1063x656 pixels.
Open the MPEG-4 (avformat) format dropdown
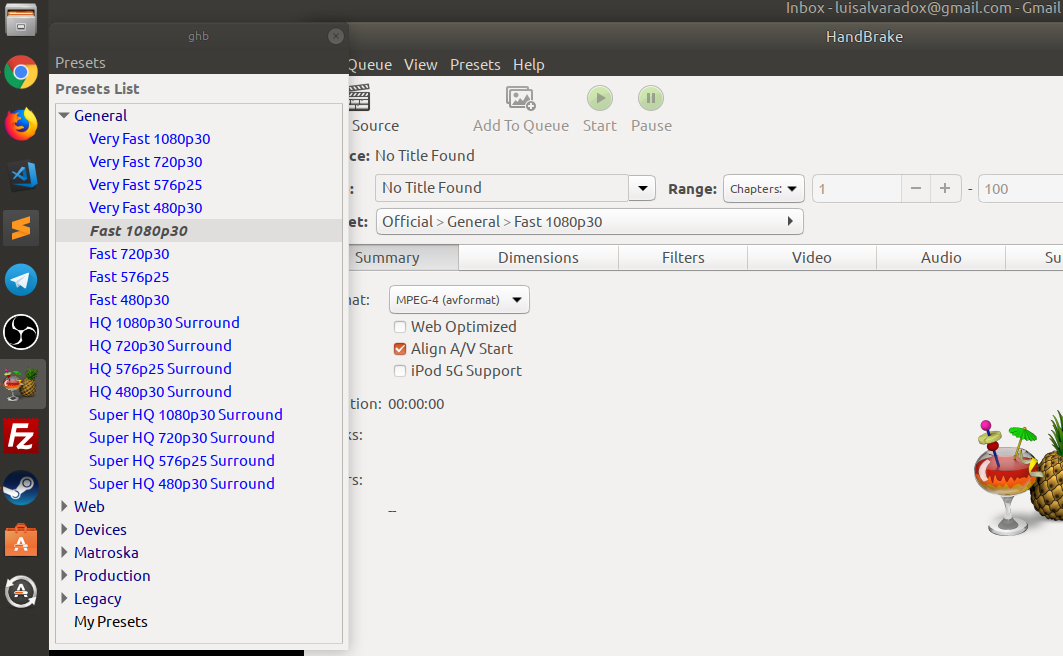459,300
